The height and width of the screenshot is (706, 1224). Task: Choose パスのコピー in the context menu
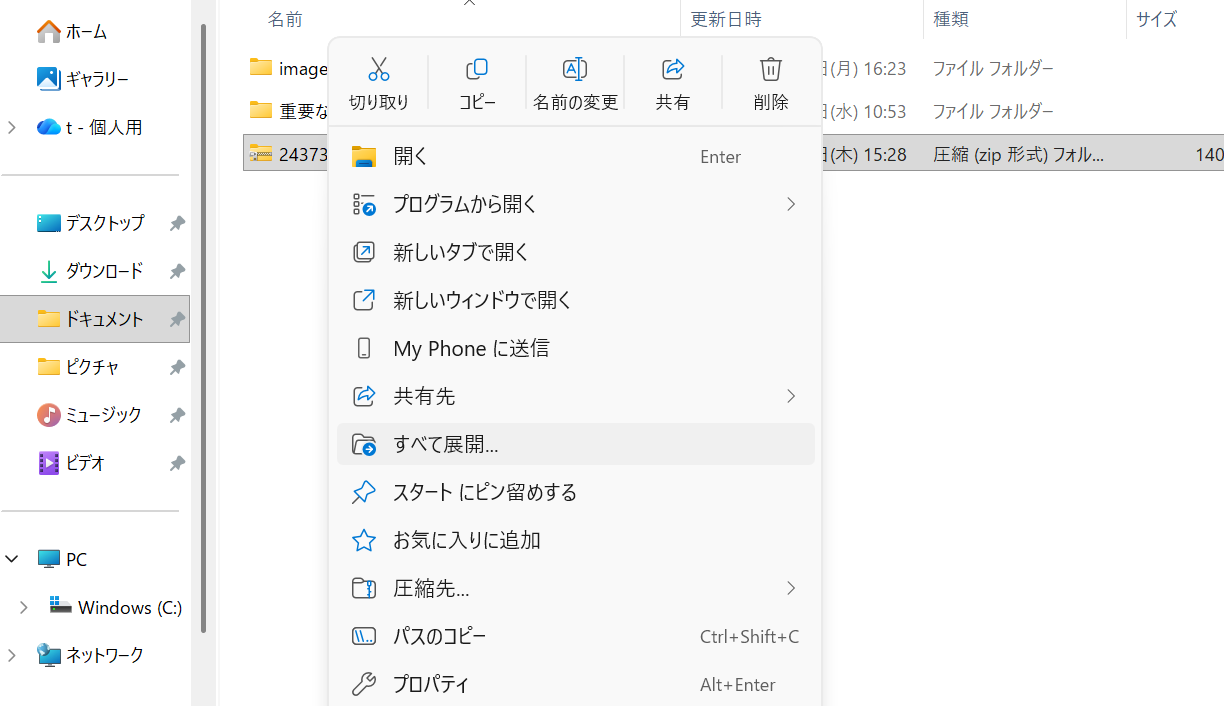click(x=440, y=636)
